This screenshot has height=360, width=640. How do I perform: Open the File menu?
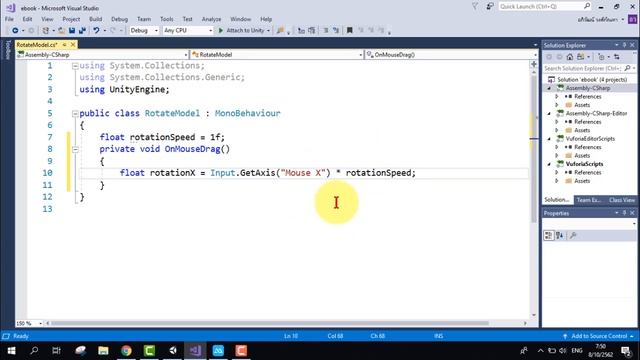click(9, 19)
